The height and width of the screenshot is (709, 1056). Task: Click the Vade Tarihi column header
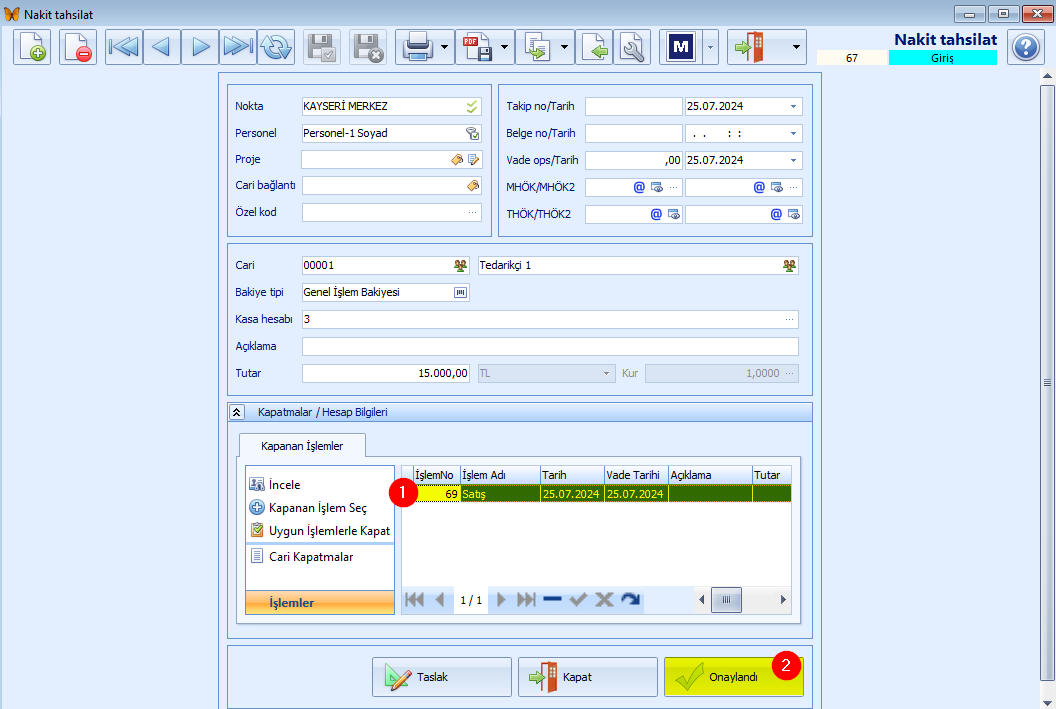click(x=636, y=475)
